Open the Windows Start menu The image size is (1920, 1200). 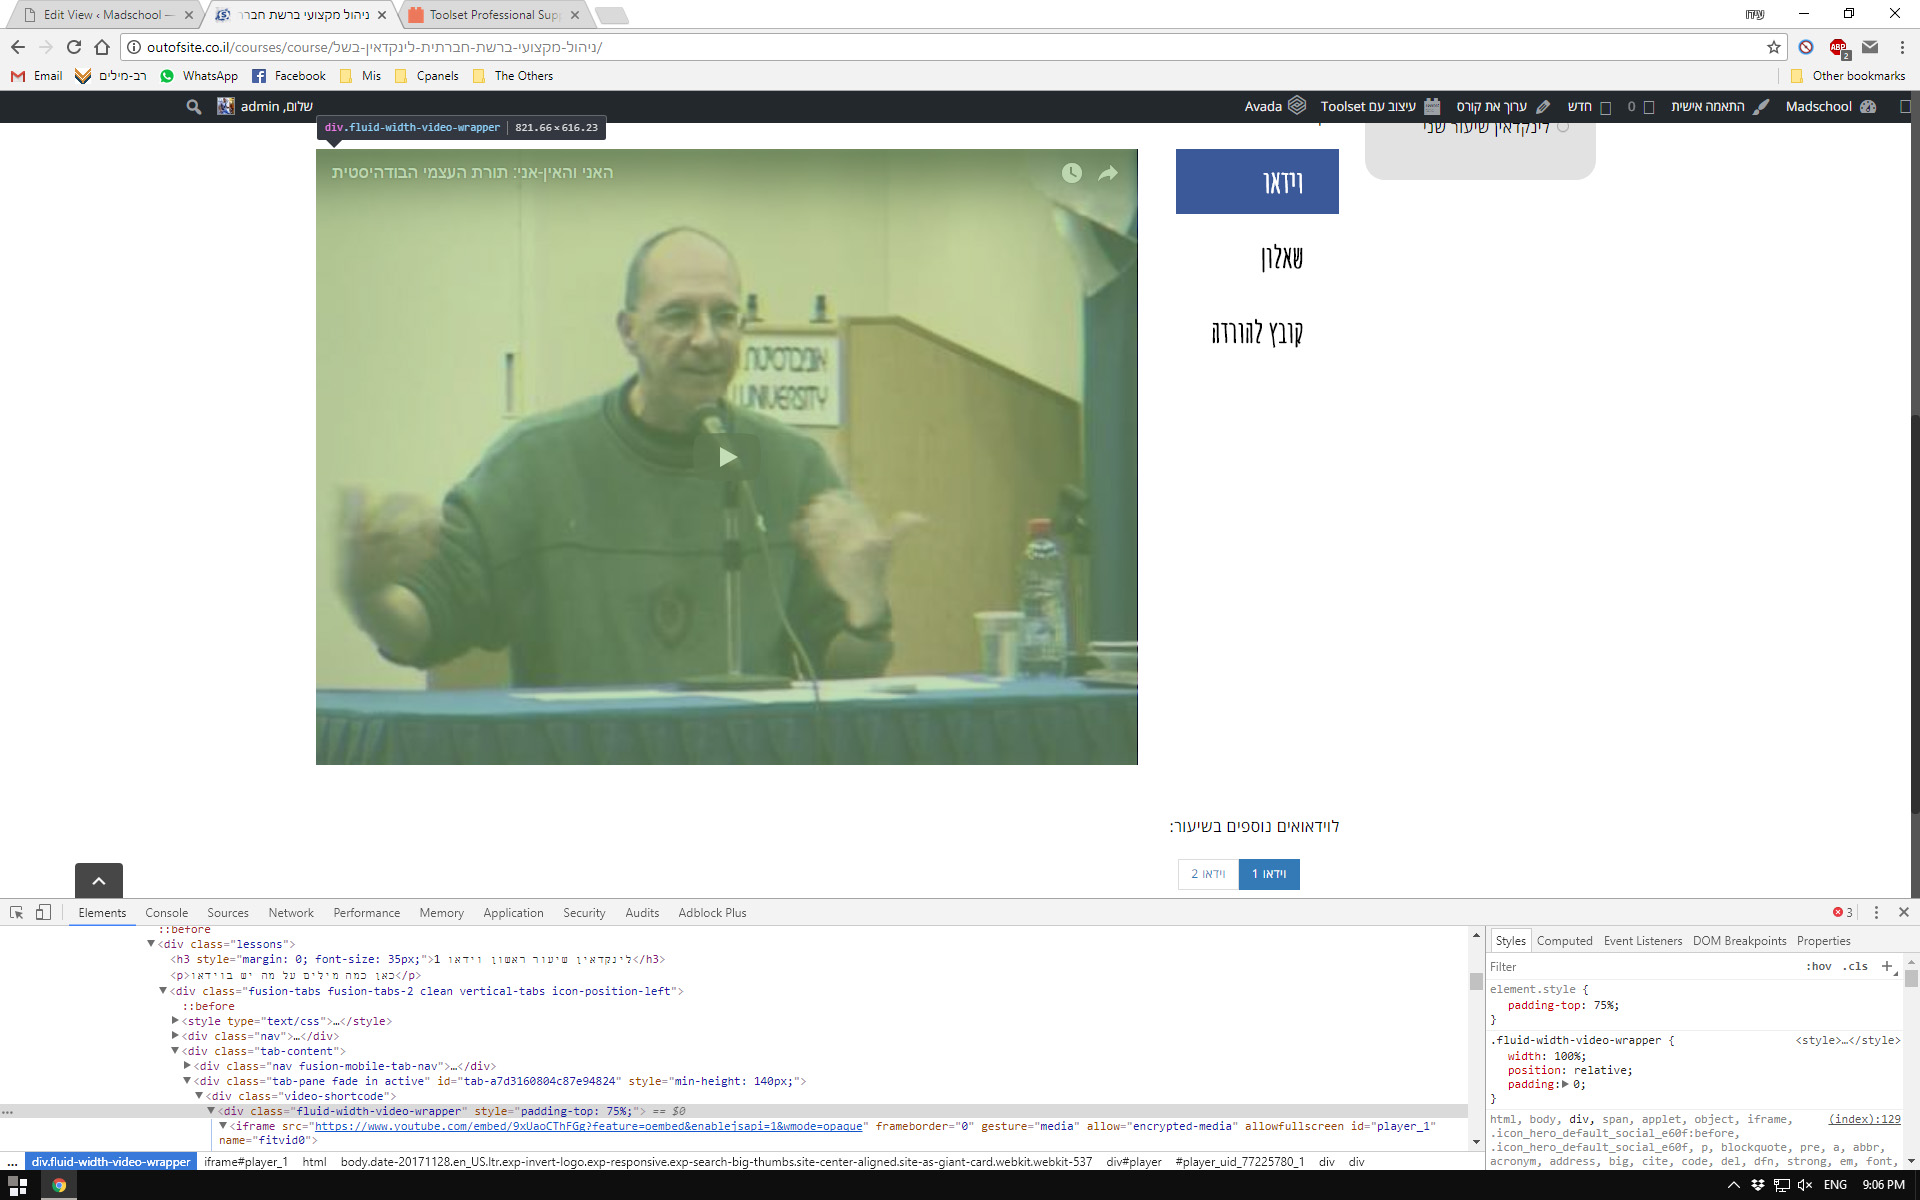[x=18, y=1185]
